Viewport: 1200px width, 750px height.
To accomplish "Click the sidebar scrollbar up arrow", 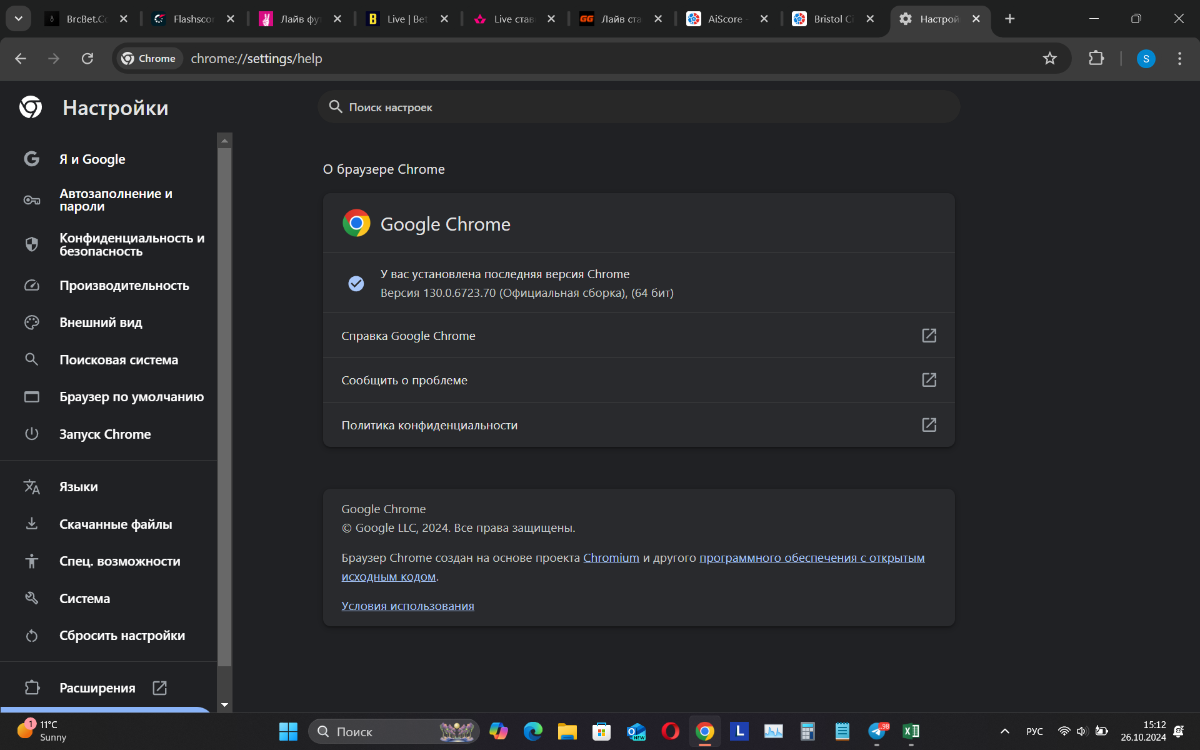I will point(225,139).
